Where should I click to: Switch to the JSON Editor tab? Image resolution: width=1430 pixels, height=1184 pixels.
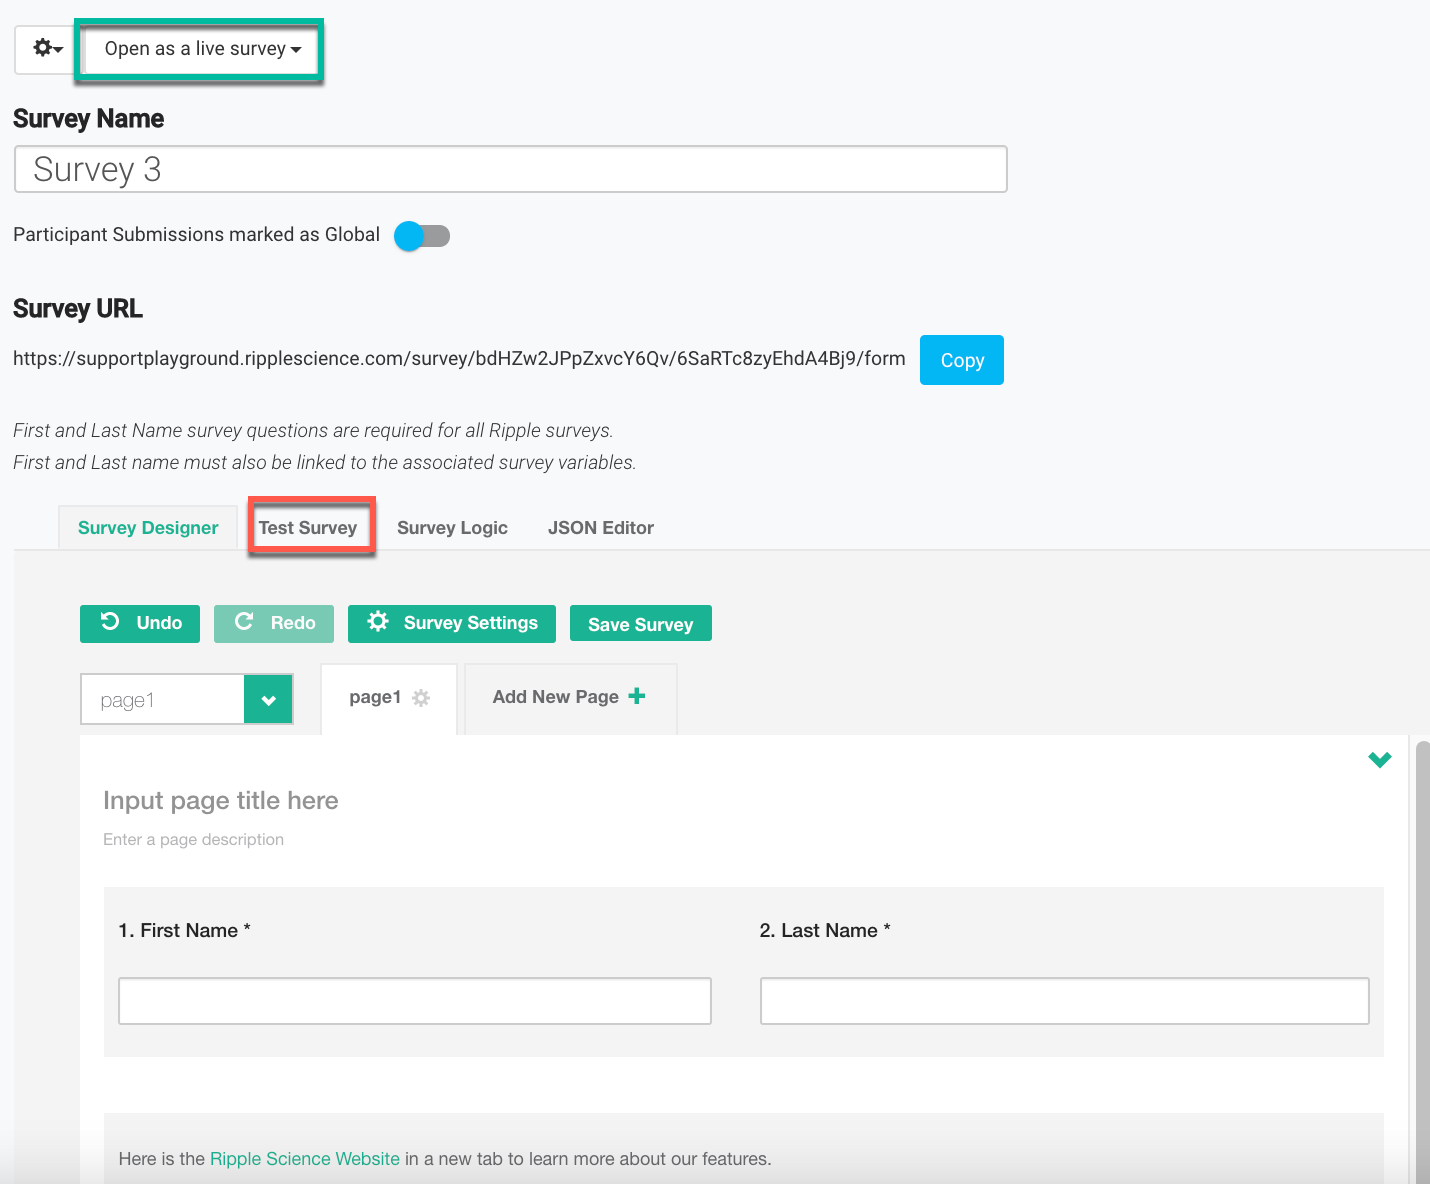point(600,528)
